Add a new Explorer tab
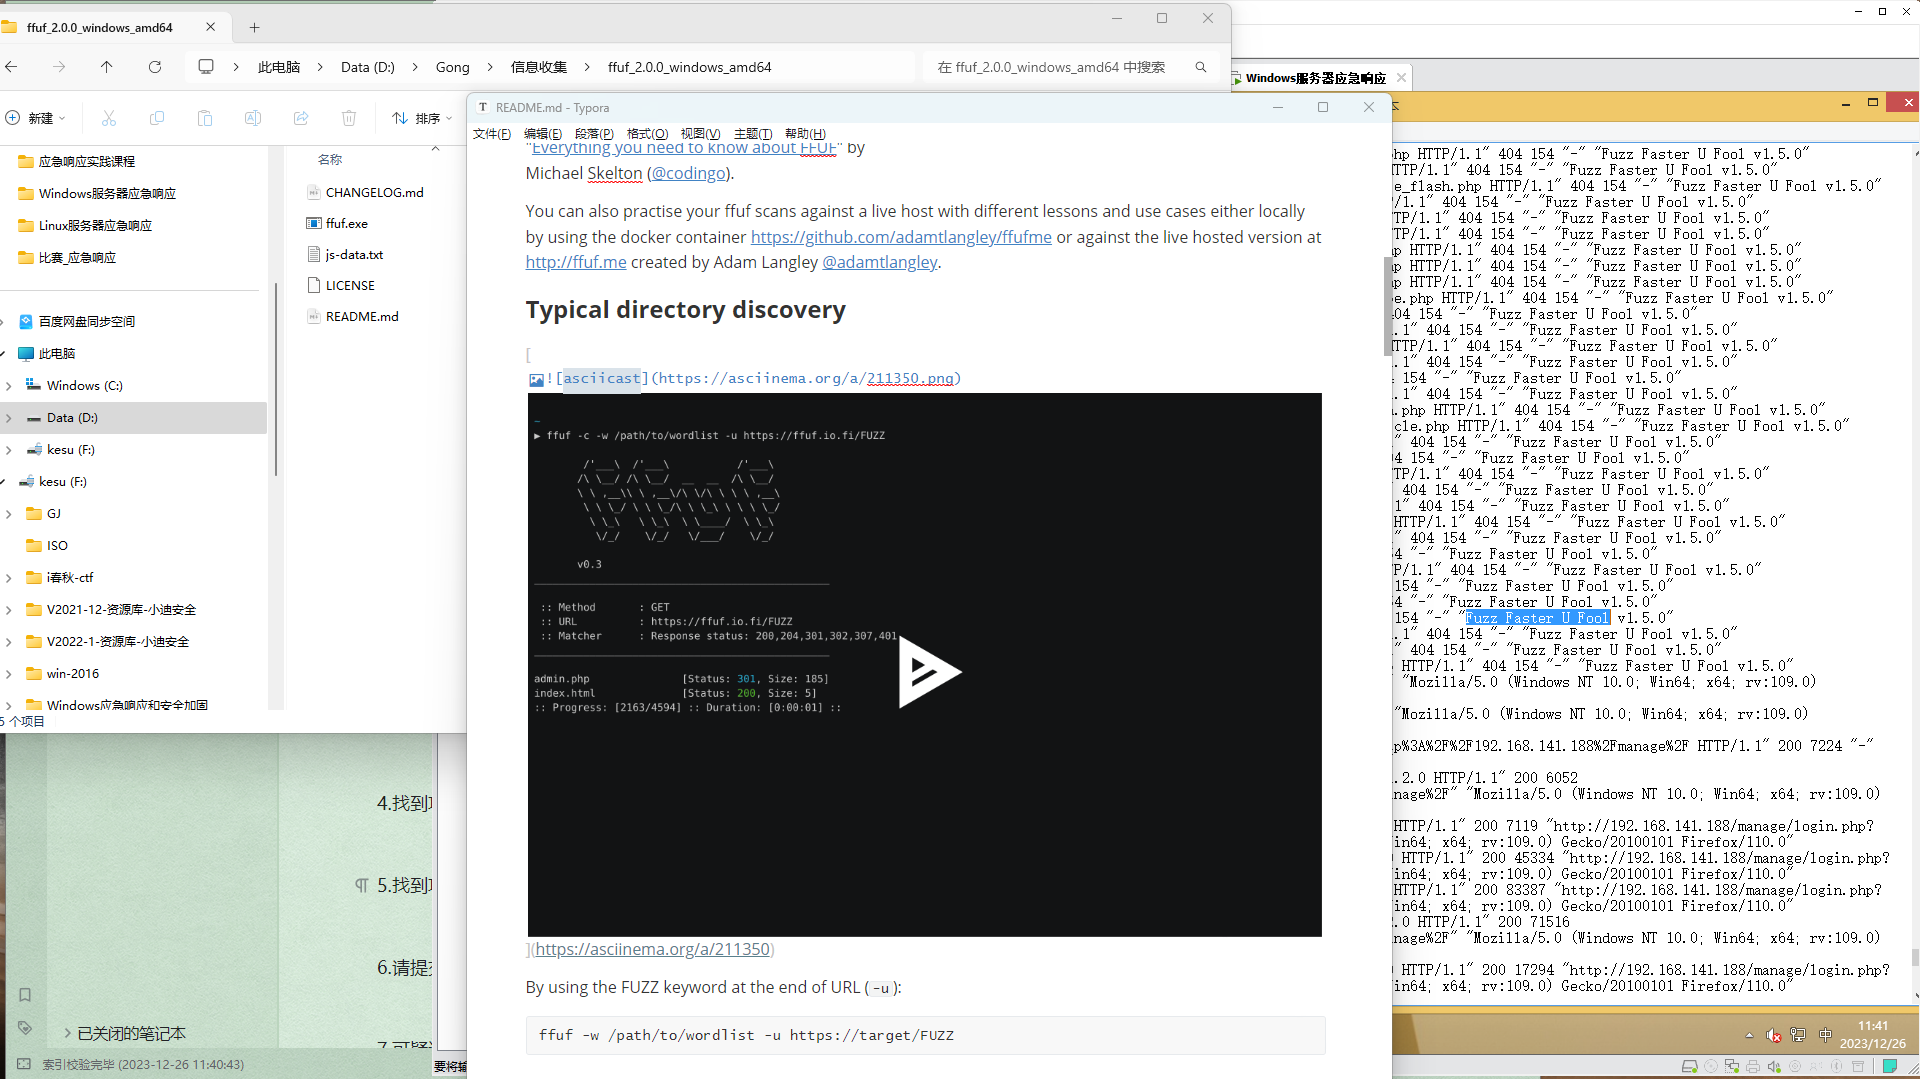 (254, 27)
